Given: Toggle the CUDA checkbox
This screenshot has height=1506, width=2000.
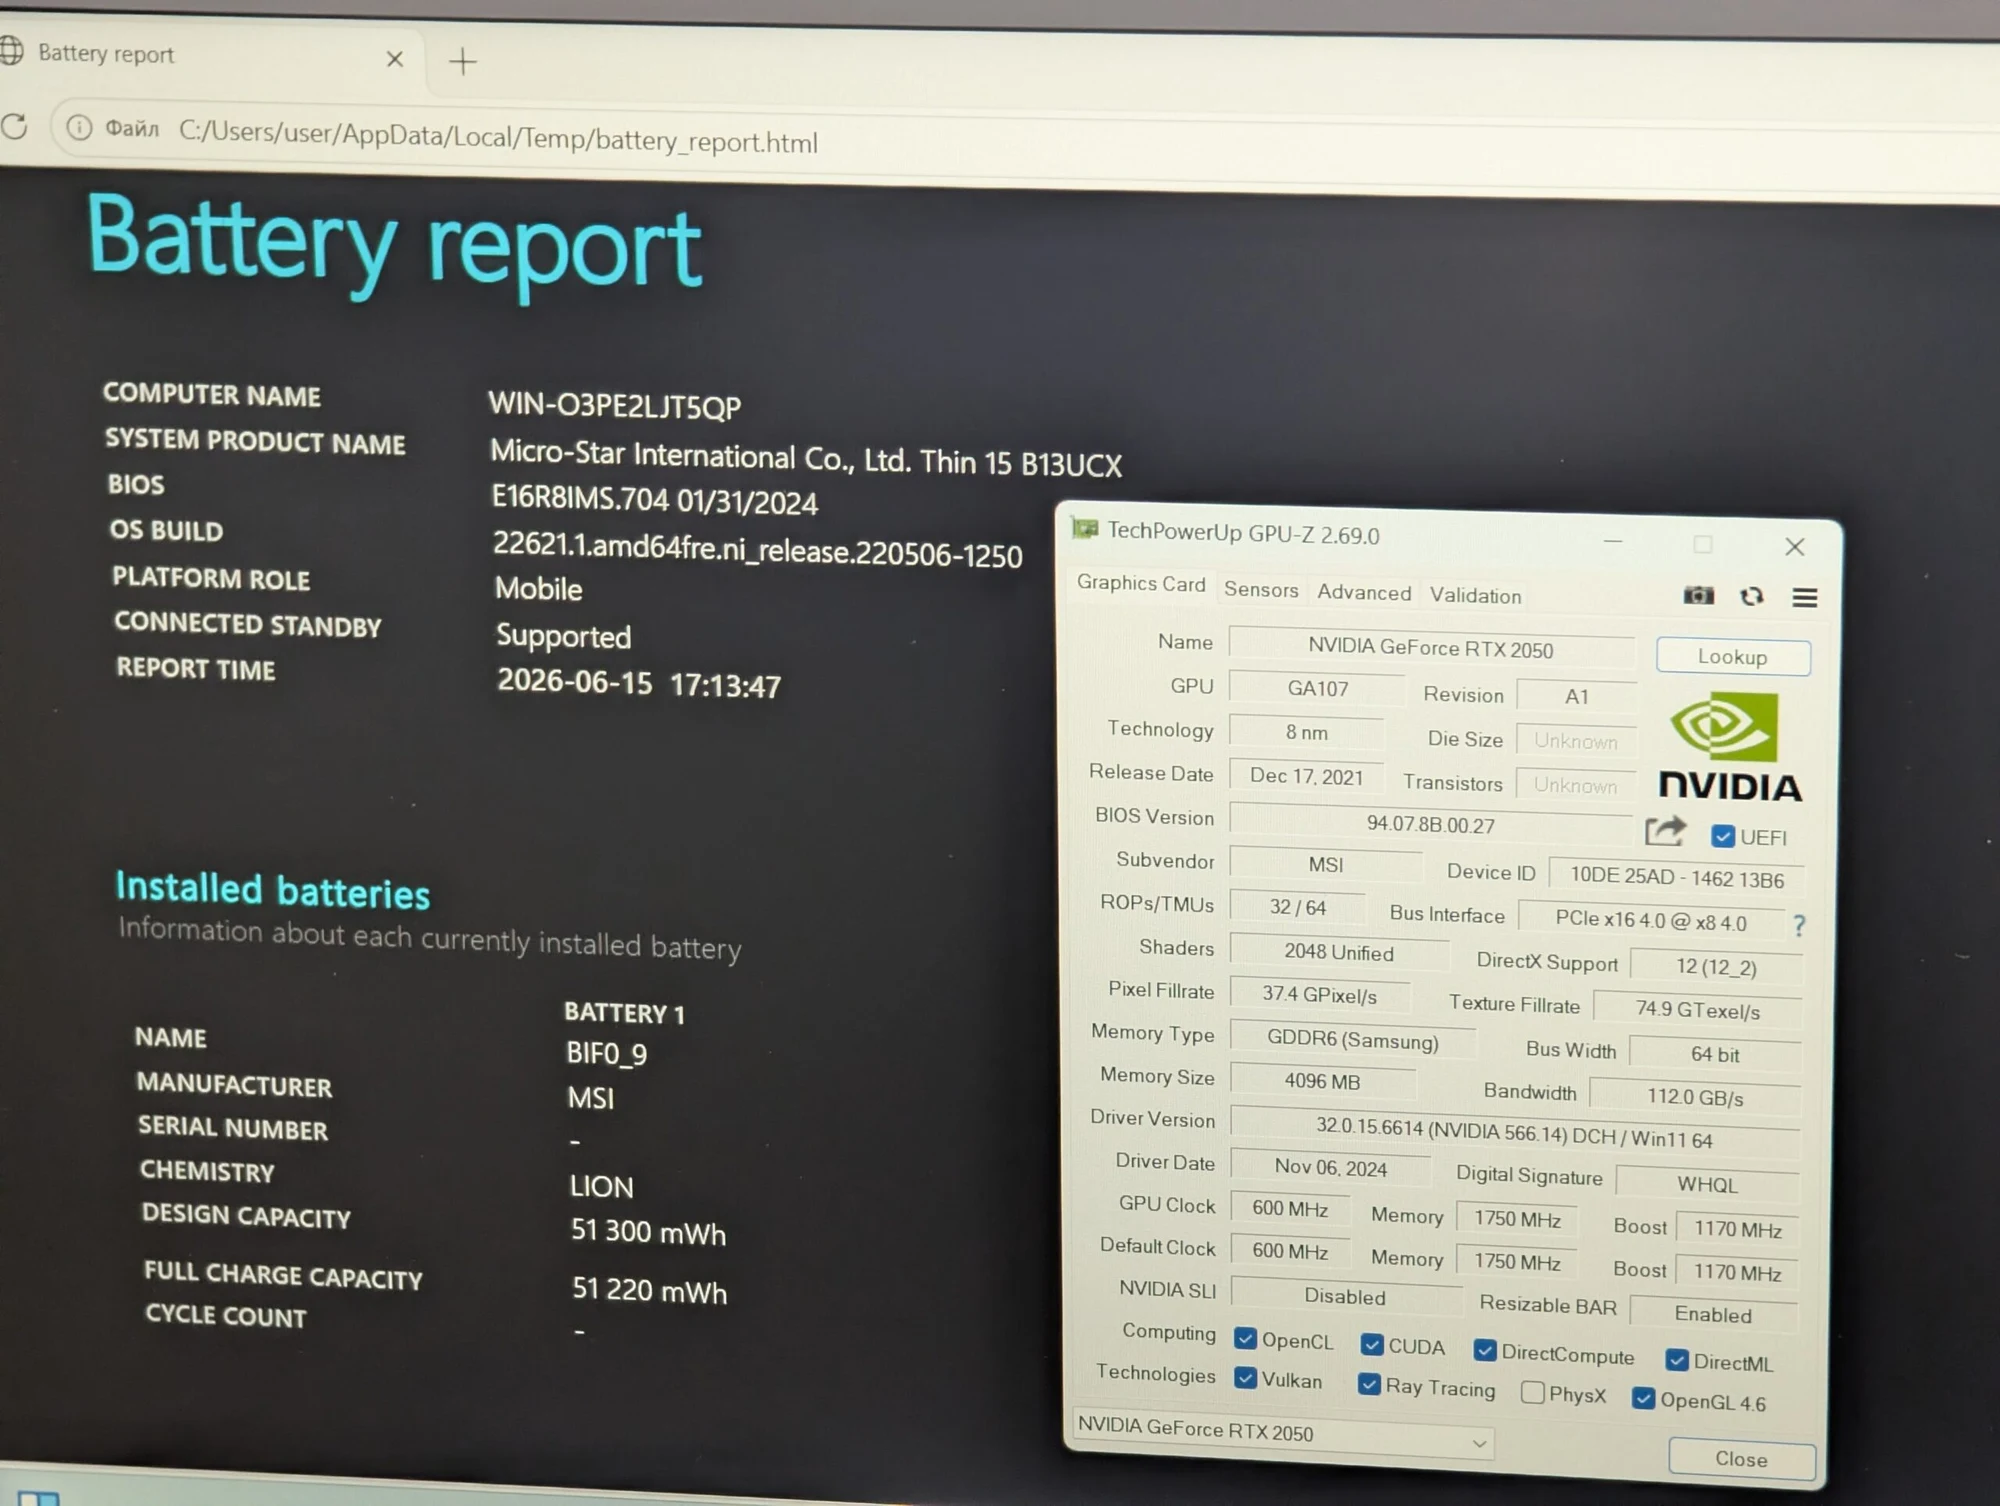Looking at the screenshot, I should pyautogui.click(x=1372, y=1344).
